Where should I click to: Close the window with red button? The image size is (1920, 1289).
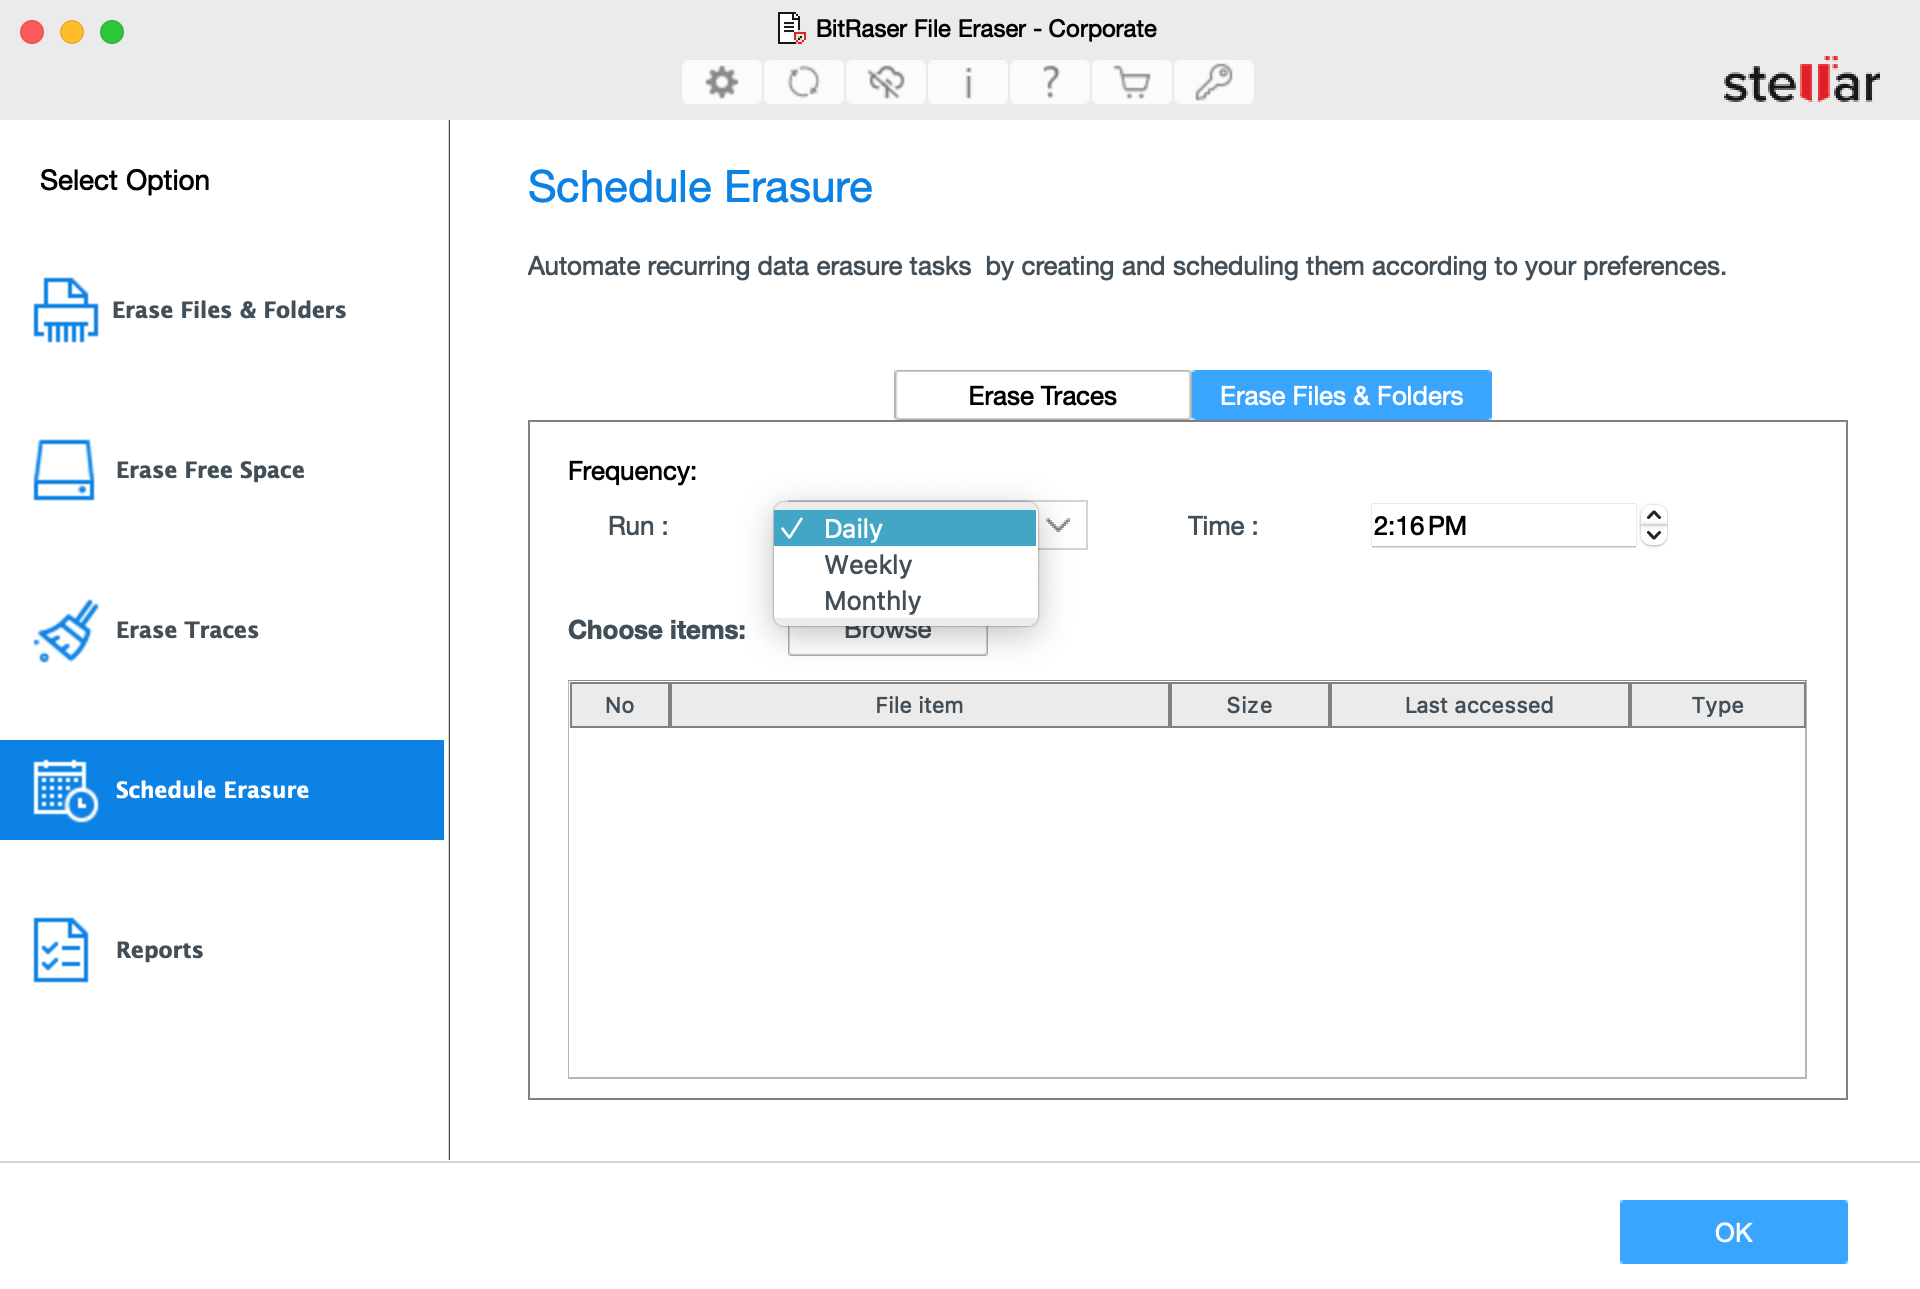coord(32,32)
